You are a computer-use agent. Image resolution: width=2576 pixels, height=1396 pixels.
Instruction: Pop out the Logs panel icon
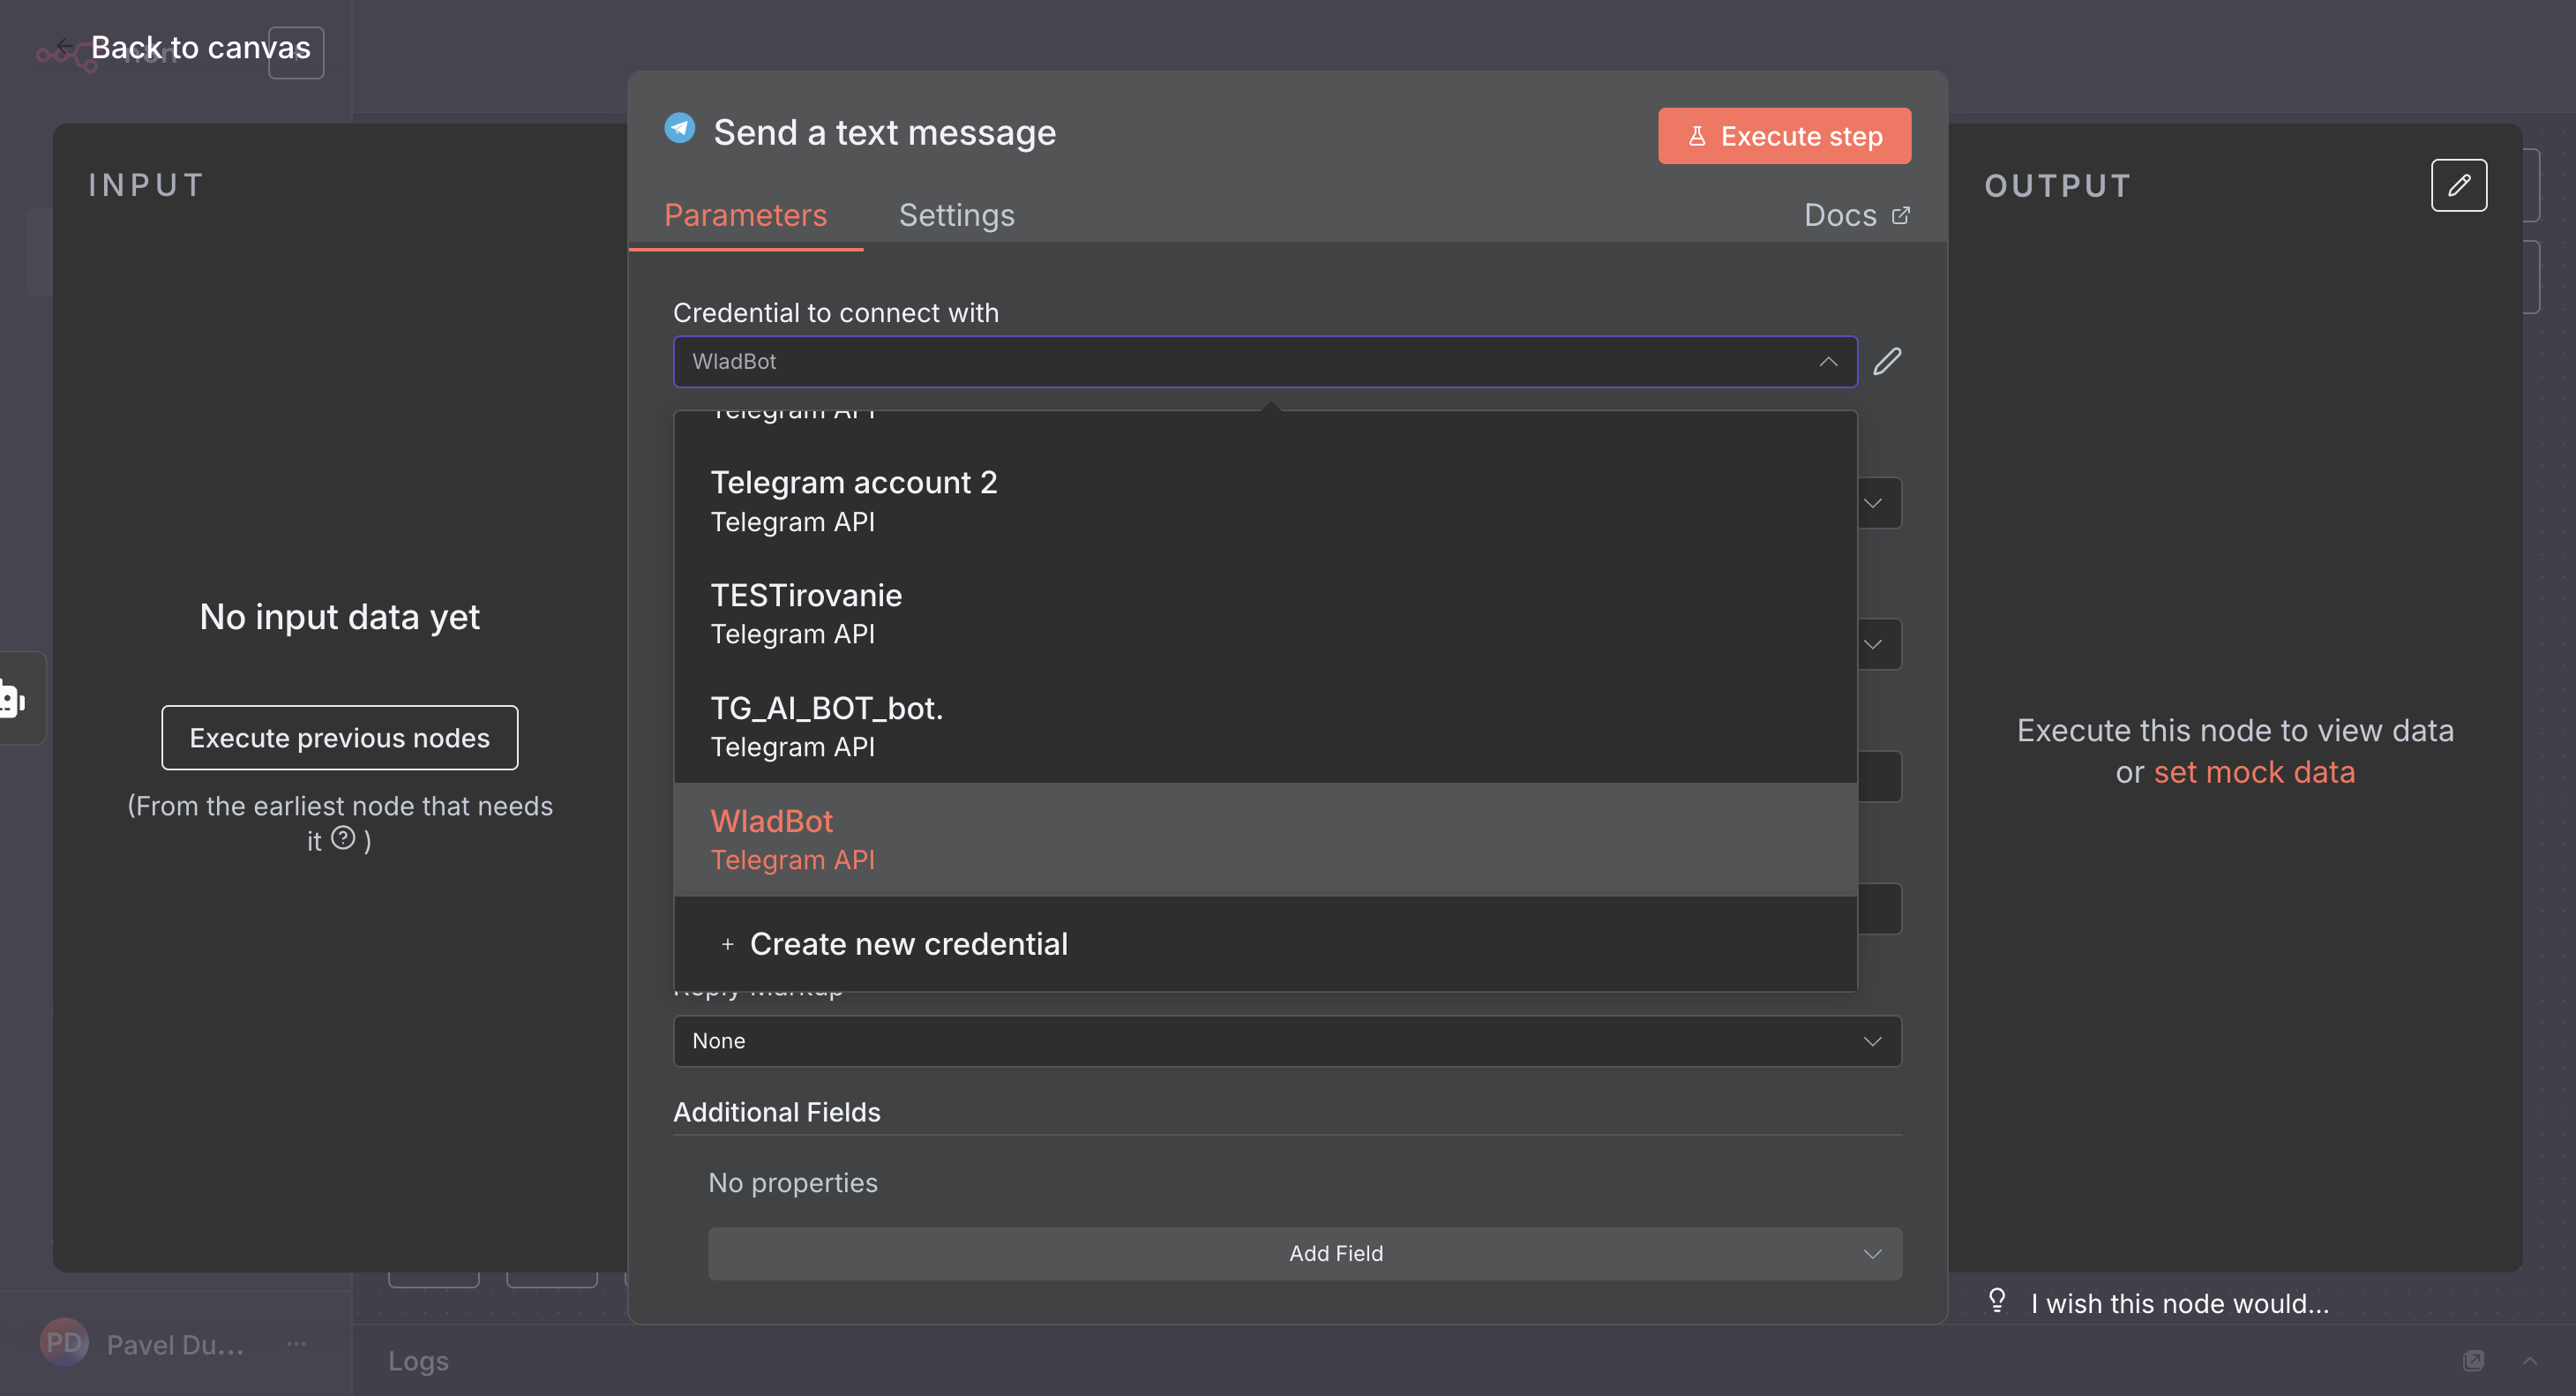(2473, 1360)
